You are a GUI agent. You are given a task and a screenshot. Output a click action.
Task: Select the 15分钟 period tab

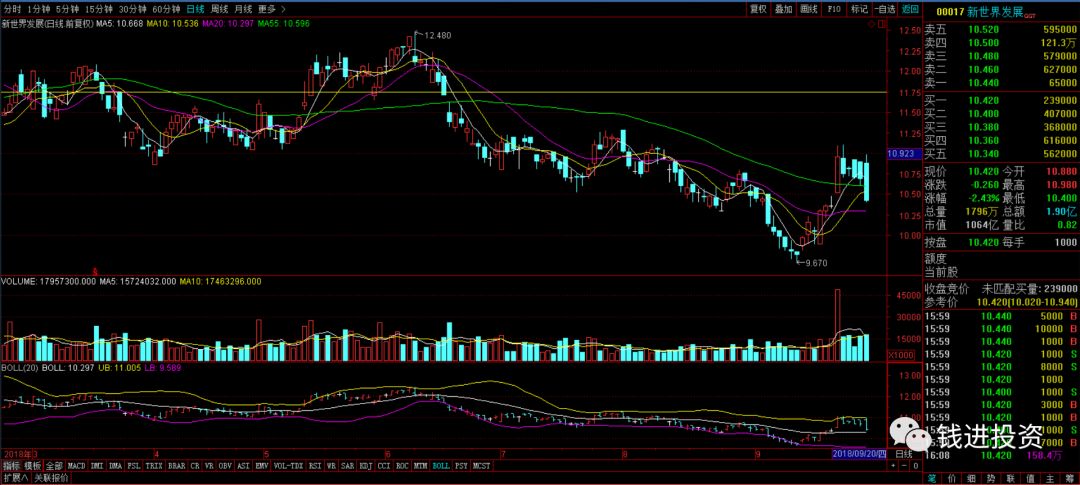(98, 9)
